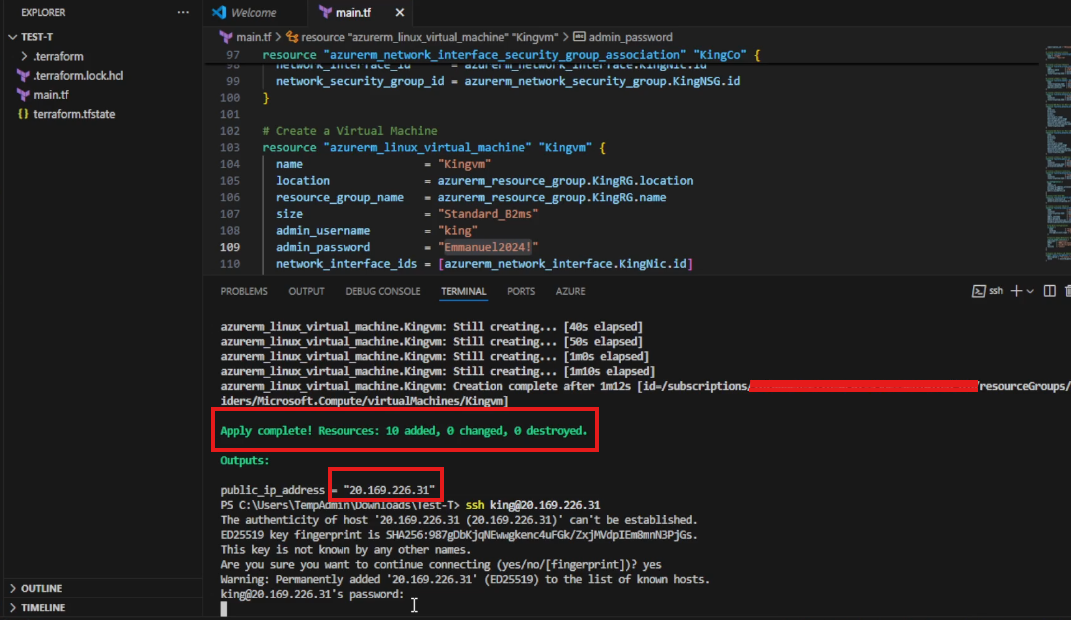
Task: Click the Kingvm resource breadcrumb segment
Action: pyautogui.click(x=430, y=37)
